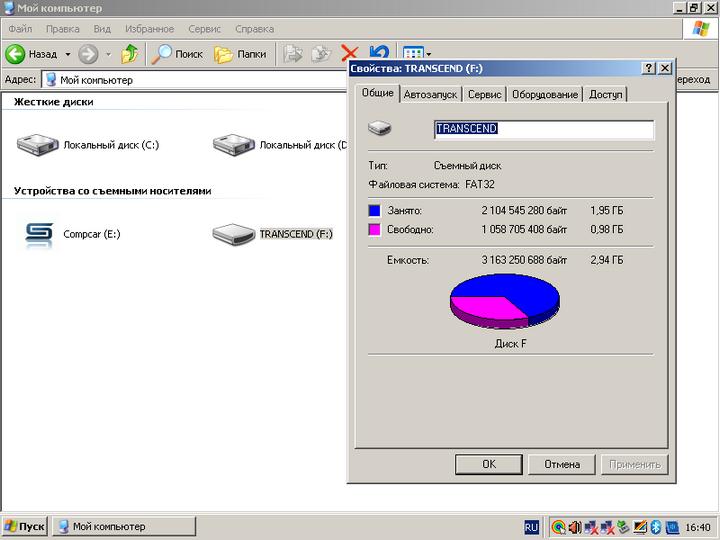Click the blue Занято color swatch
720x540 pixels.
(375, 211)
